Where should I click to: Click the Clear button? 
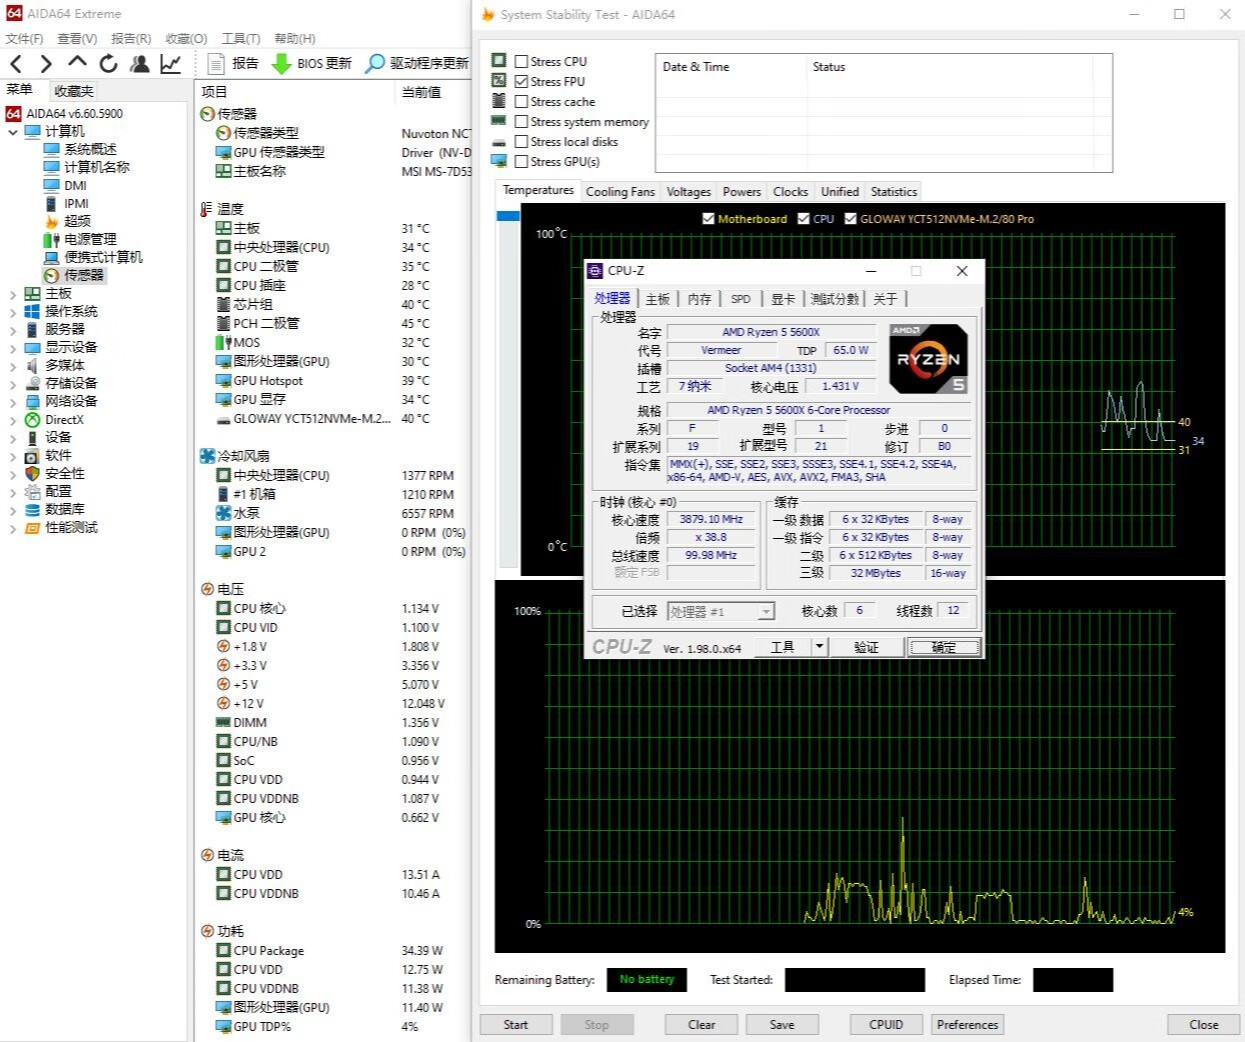pos(701,1024)
